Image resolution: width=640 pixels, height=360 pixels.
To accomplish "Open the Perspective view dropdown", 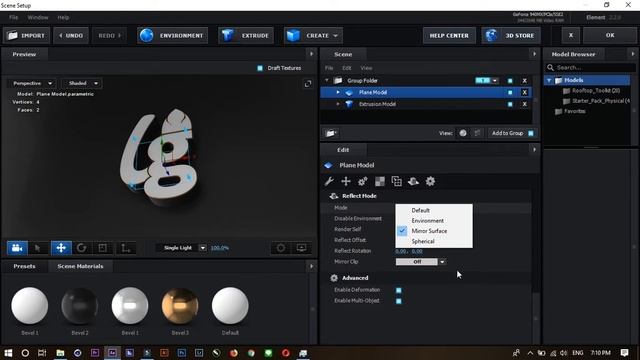I will (x=32, y=83).
